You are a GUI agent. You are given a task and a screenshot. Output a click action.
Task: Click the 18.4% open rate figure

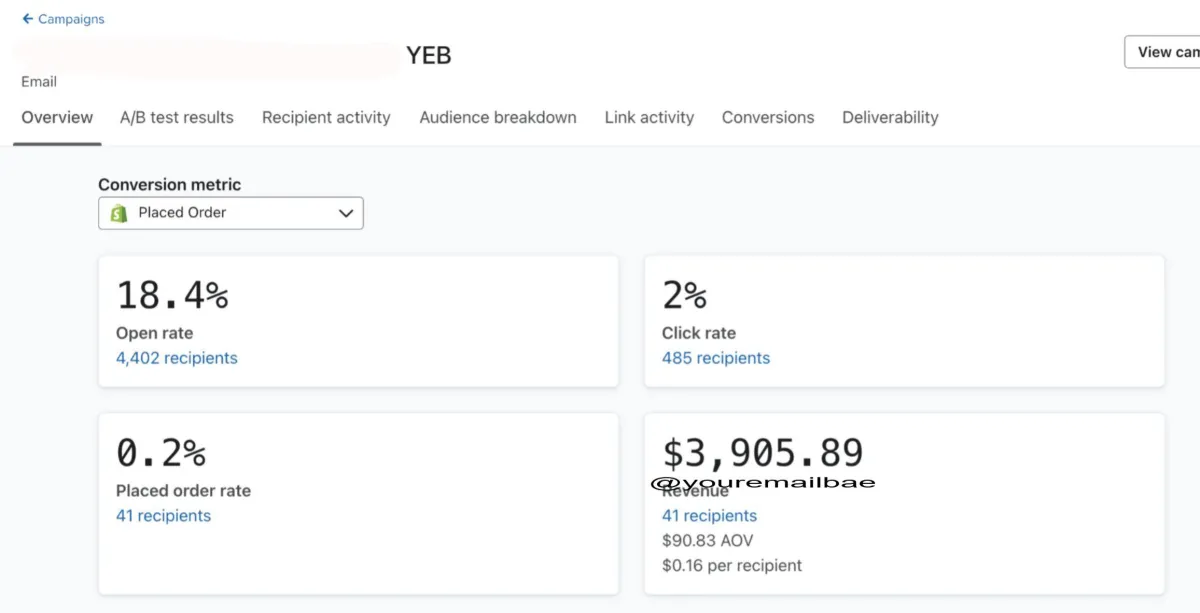pyautogui.click(x=172, y=296)
